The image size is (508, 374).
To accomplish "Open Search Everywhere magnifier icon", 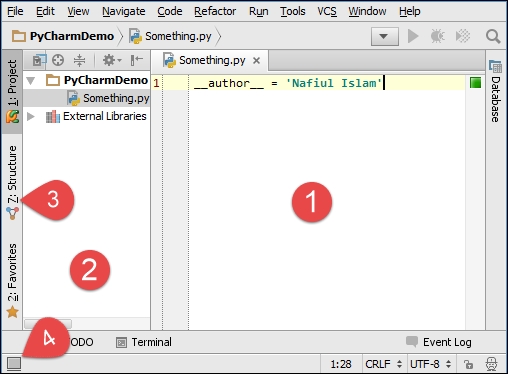I will (x=493, y=36).
